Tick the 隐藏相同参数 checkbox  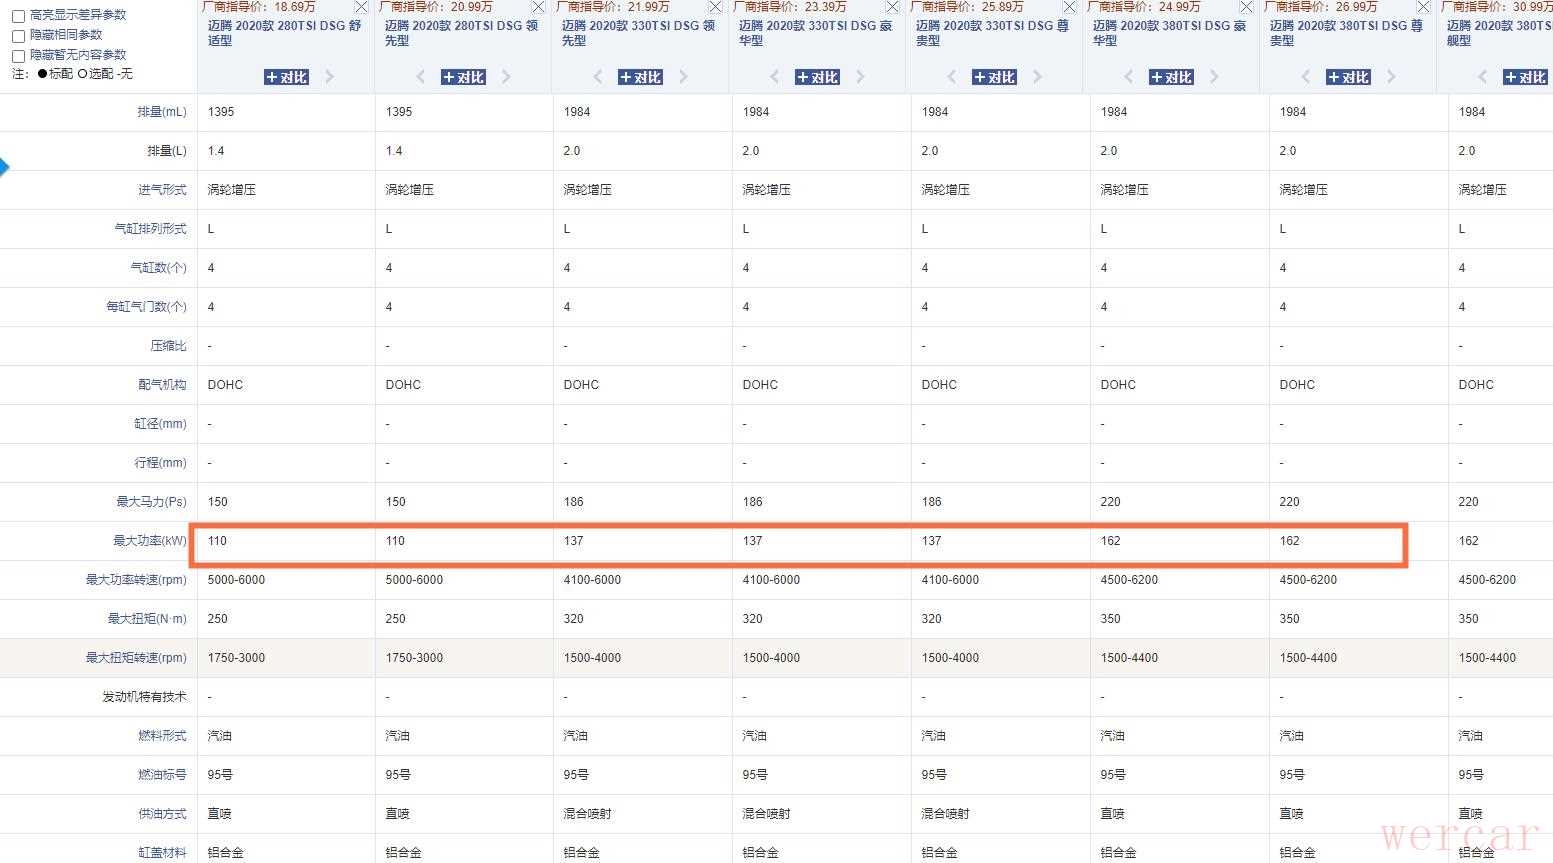point(18,36)
